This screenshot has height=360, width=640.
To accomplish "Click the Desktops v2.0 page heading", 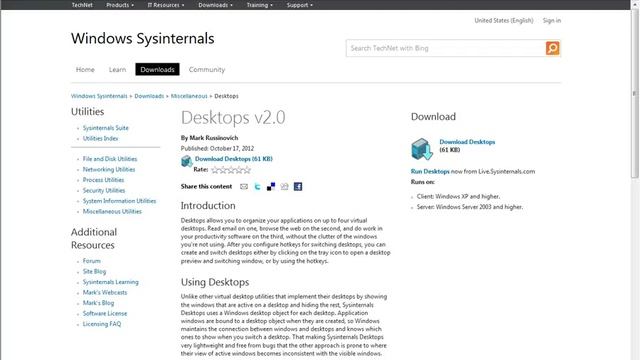I will pyautogui.click(x=233, y=118).
